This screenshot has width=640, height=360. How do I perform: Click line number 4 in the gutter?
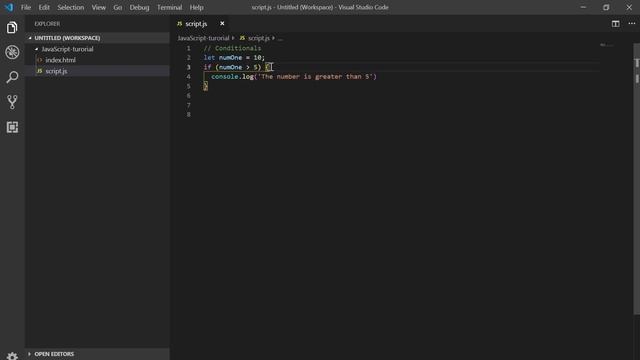click(189, 77)
